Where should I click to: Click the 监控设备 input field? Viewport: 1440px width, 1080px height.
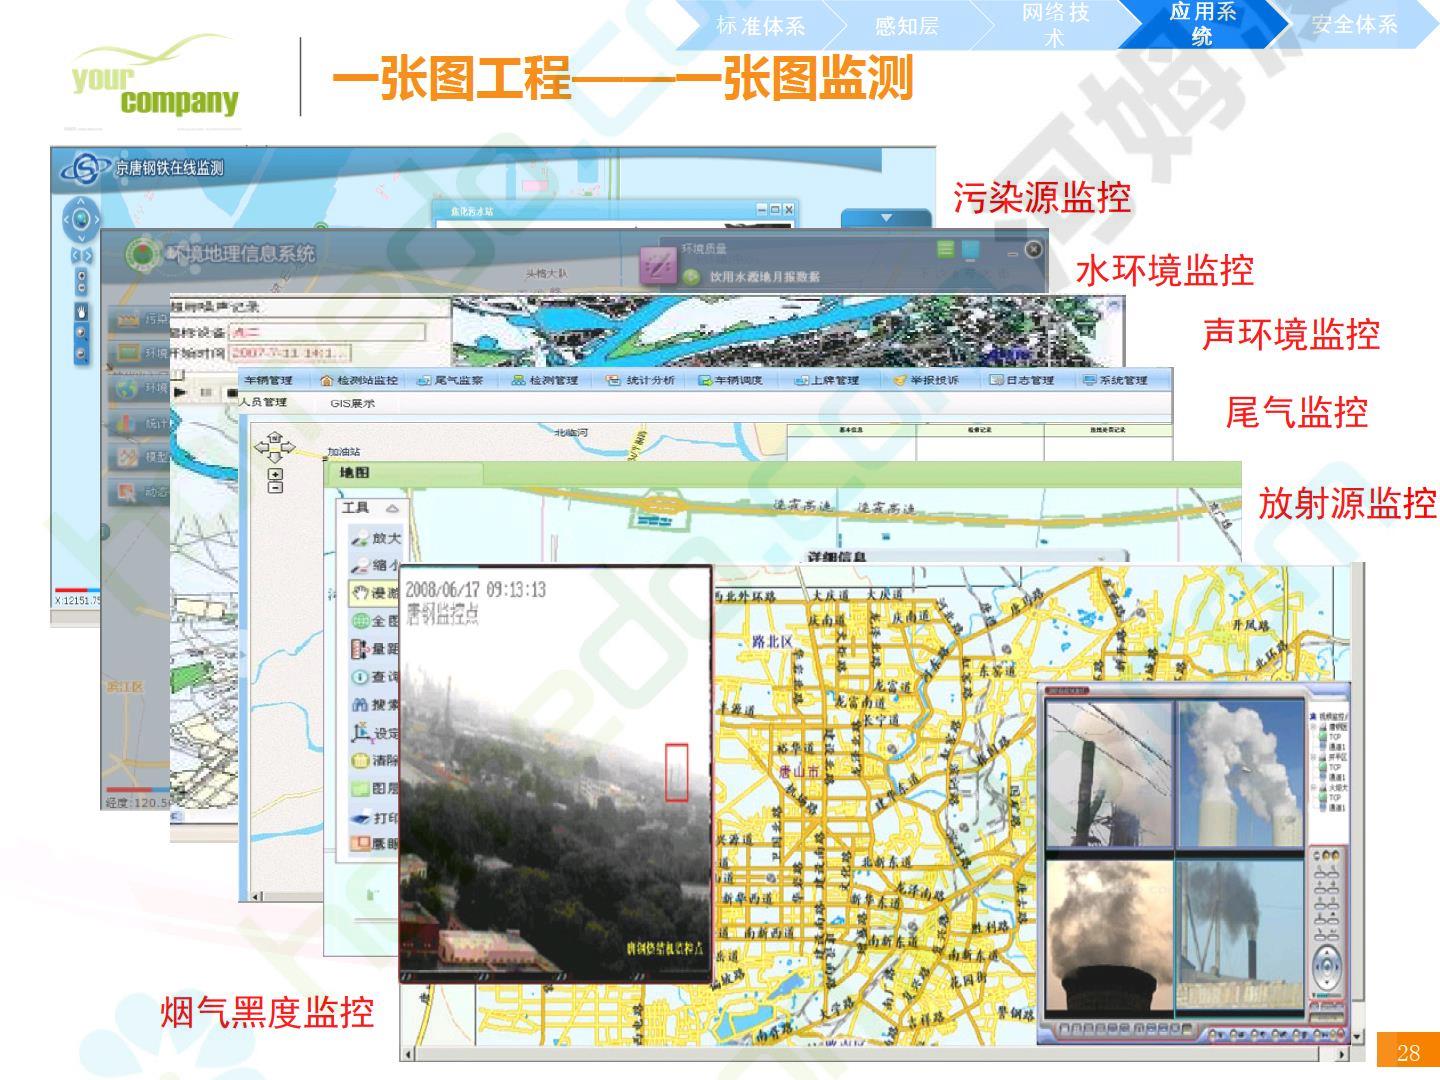[327, 331]
